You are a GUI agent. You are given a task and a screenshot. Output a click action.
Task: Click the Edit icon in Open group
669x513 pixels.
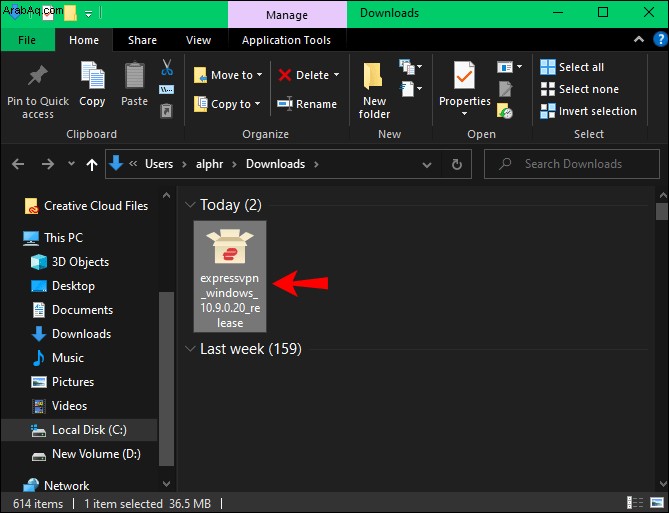click(505, 89)
